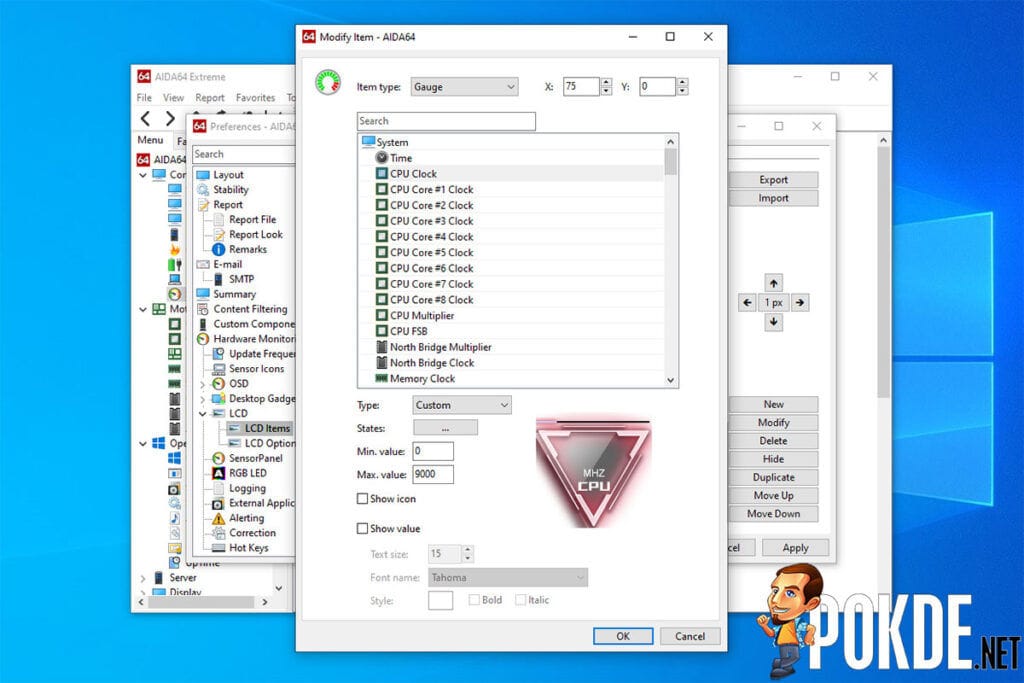Click CPU FSB chip icon
This screenshot has height=683, width=1024.
click(x=382, y=331)
